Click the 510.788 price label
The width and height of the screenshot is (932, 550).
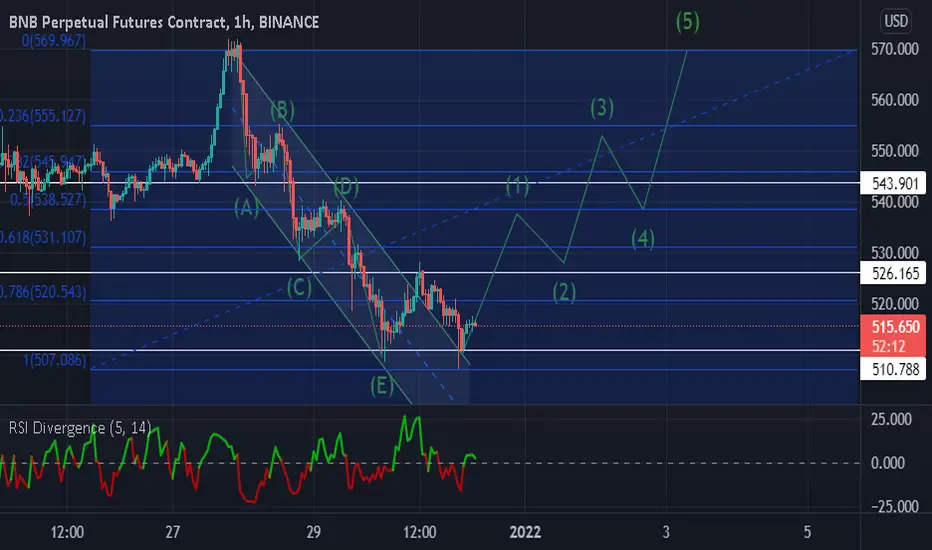(893, 370)
